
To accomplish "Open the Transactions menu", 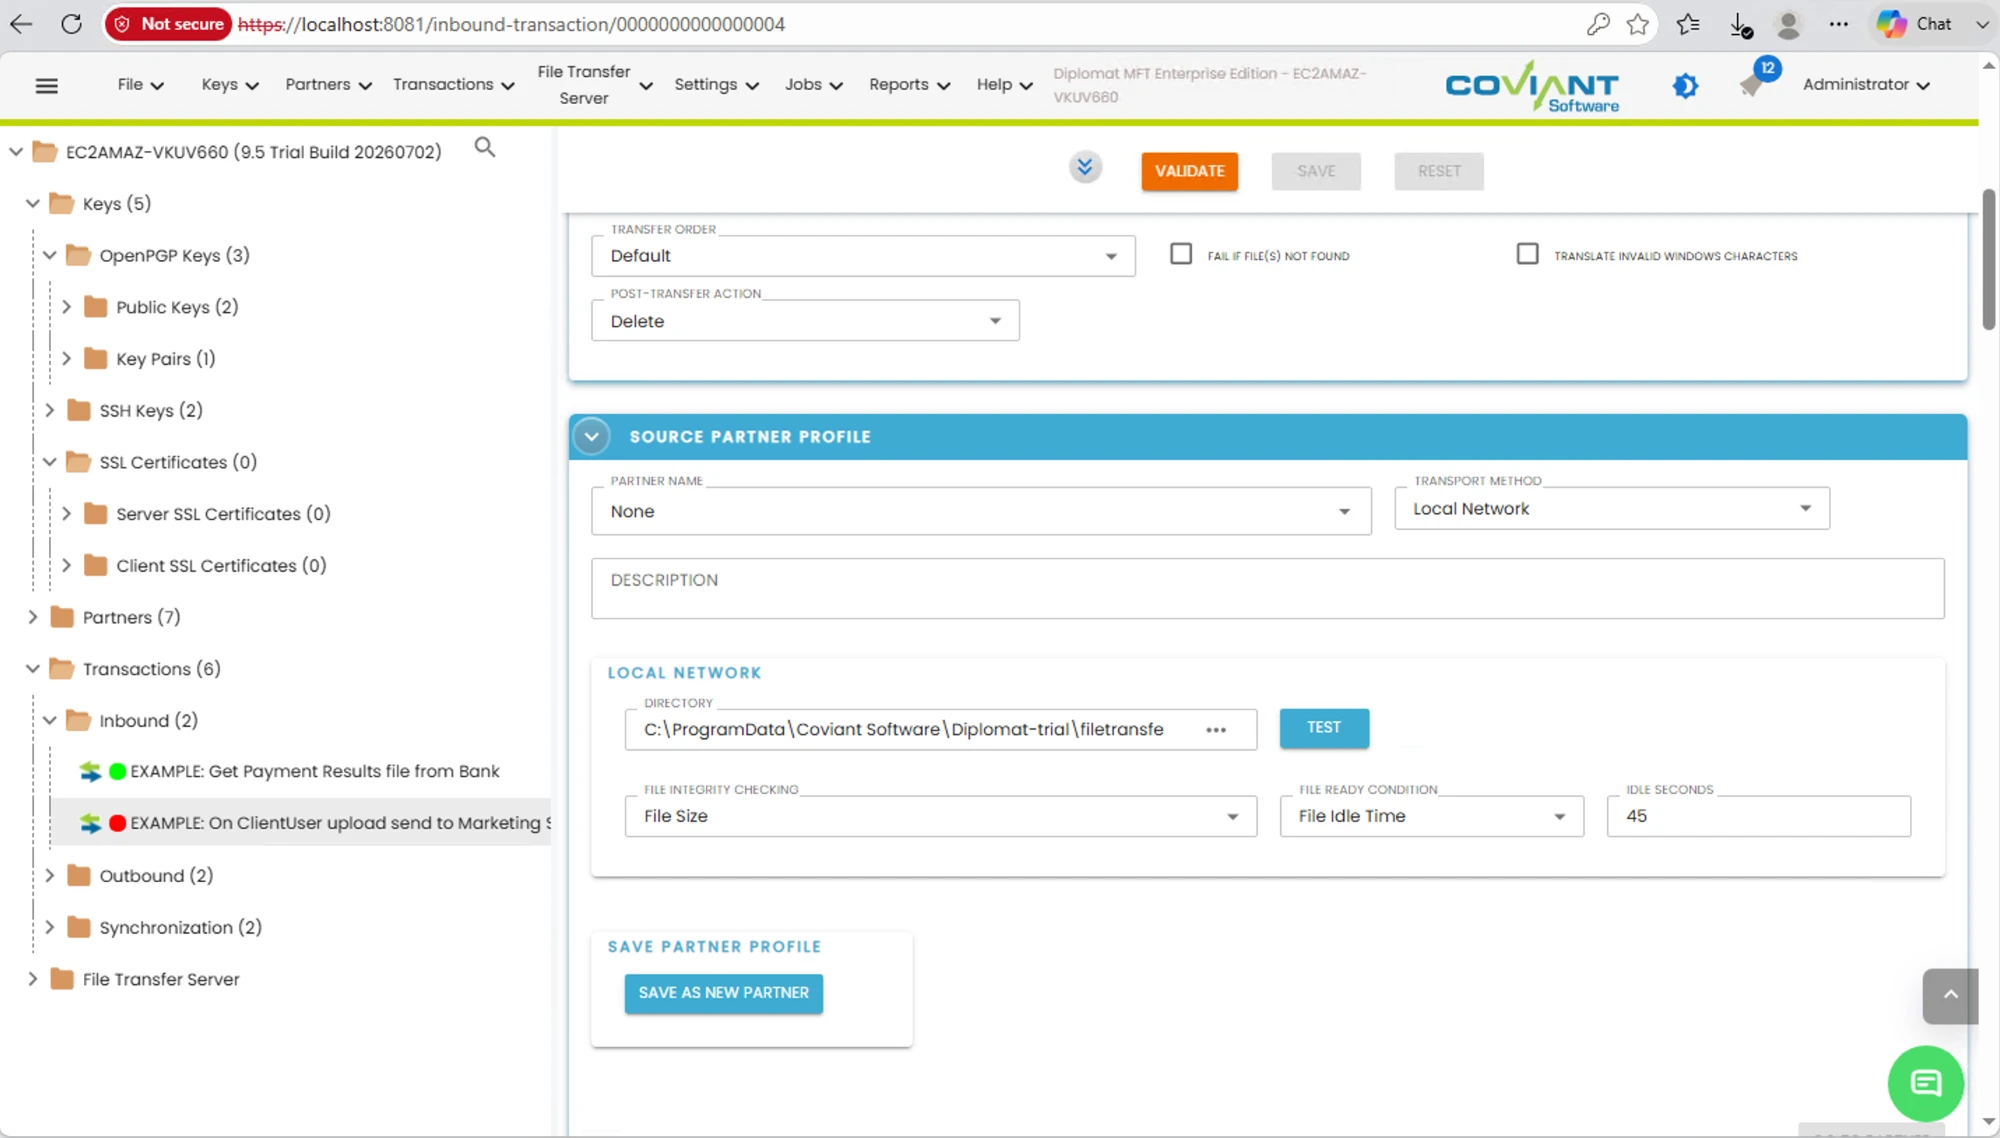I will [x=453, y=85].
